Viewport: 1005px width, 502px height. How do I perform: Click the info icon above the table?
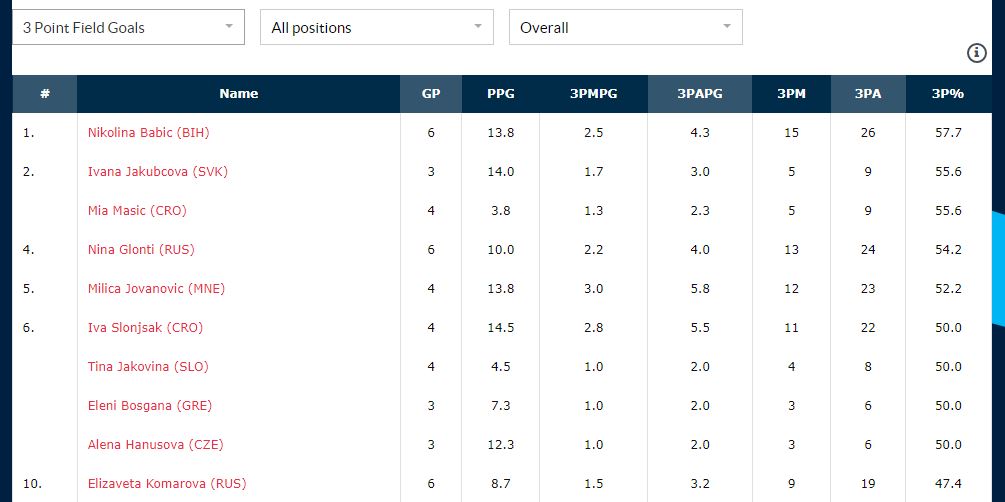tap(977, 54)
